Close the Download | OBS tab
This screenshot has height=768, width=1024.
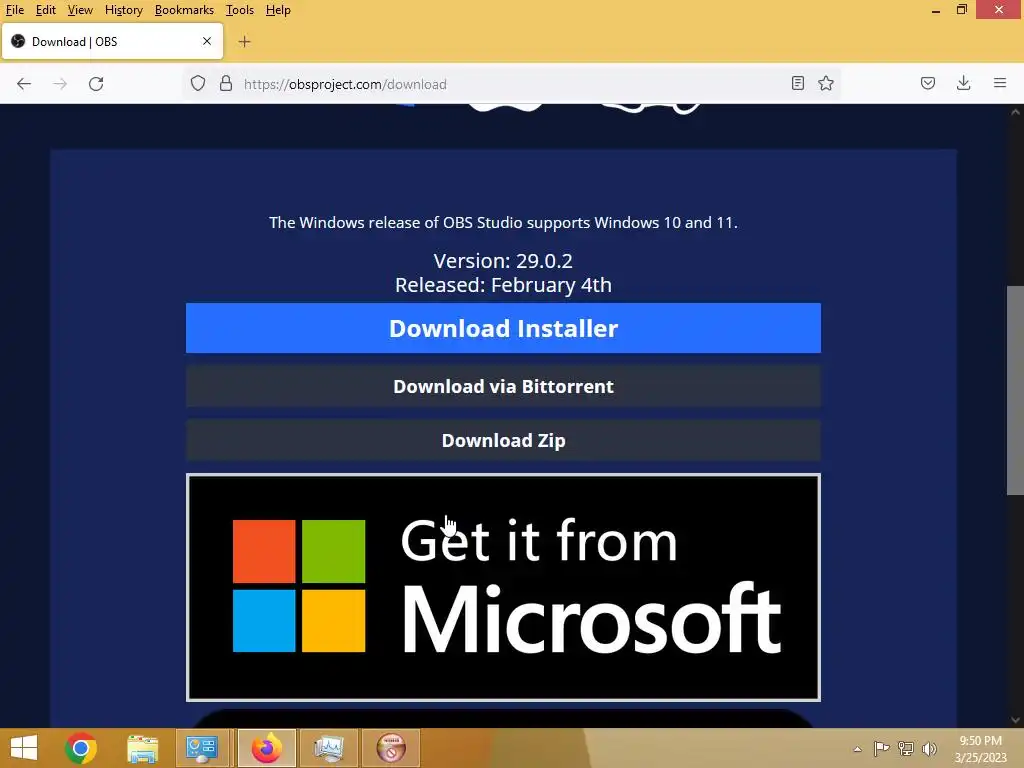[x=207, y=41]
